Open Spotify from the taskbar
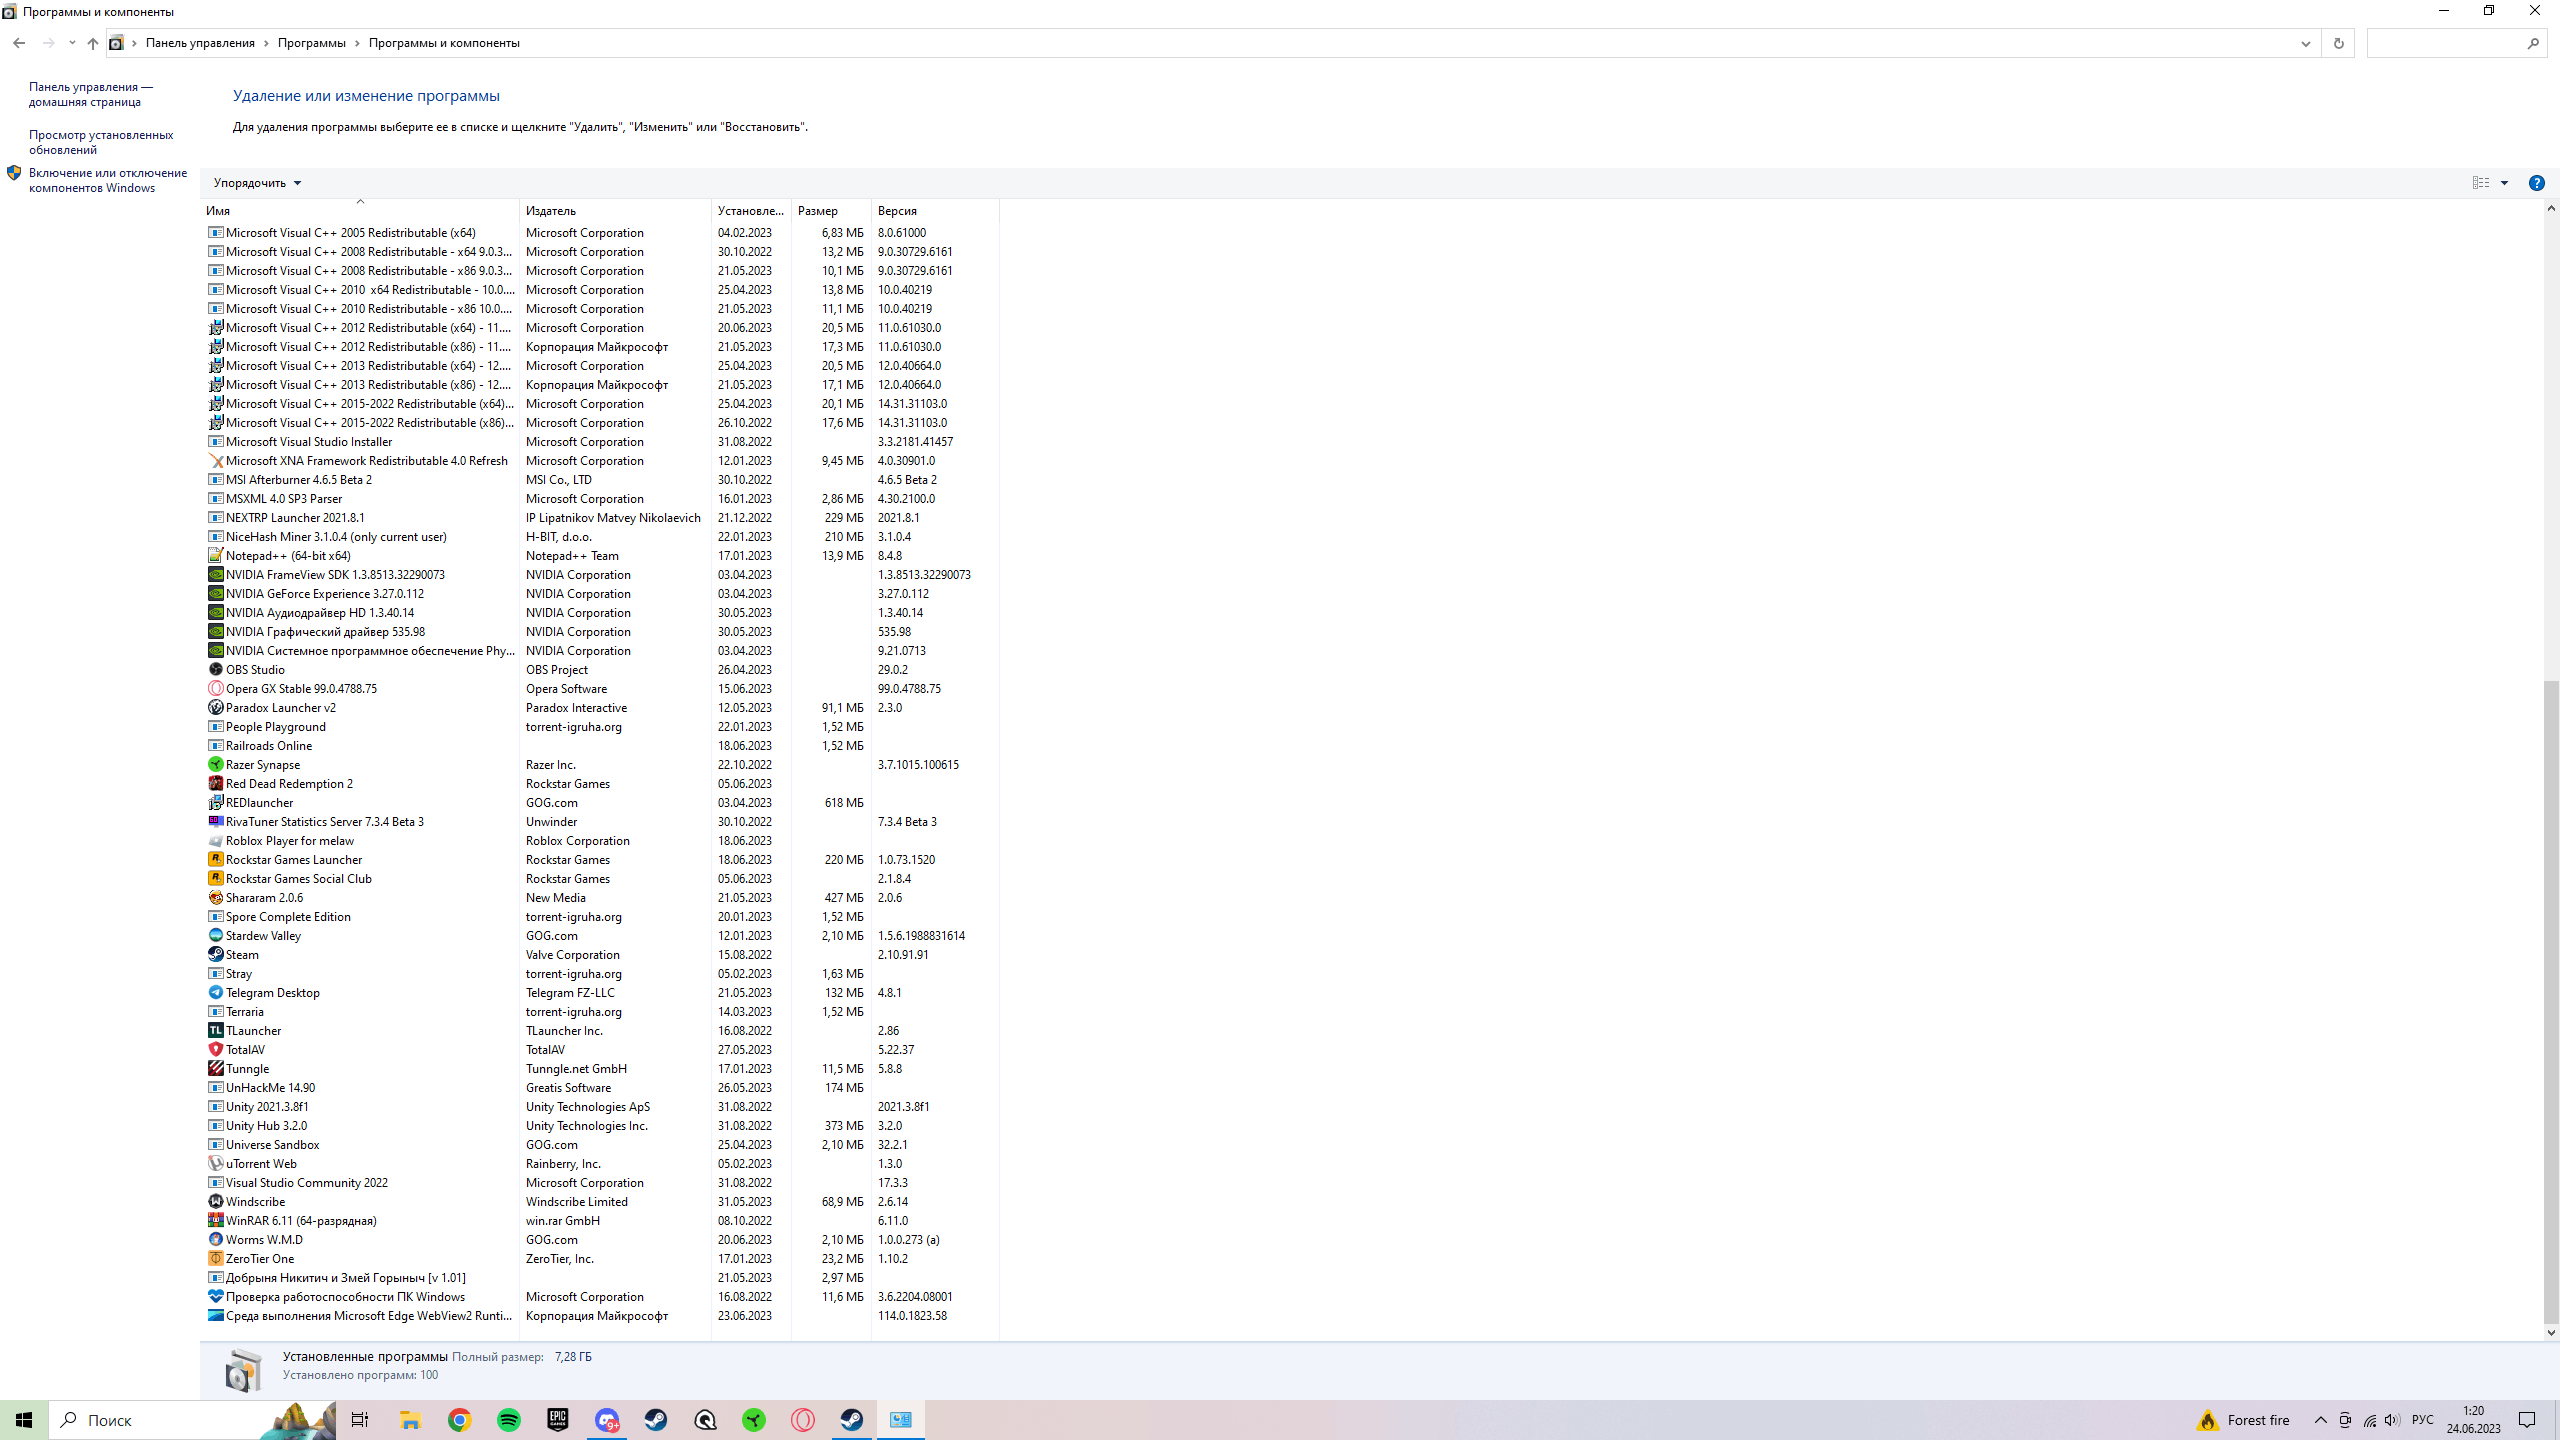Viewport: 2560px width, 1440px height. 508,1420
